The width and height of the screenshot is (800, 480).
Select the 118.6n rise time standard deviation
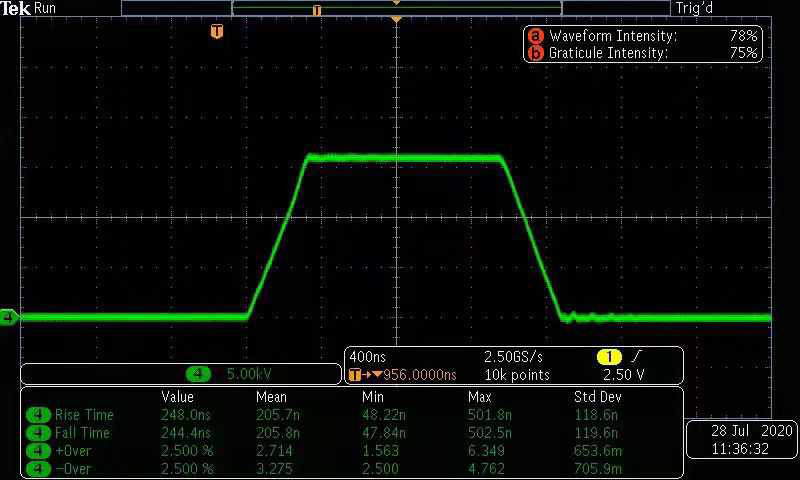pyautogui.click(x=596, y=415)
